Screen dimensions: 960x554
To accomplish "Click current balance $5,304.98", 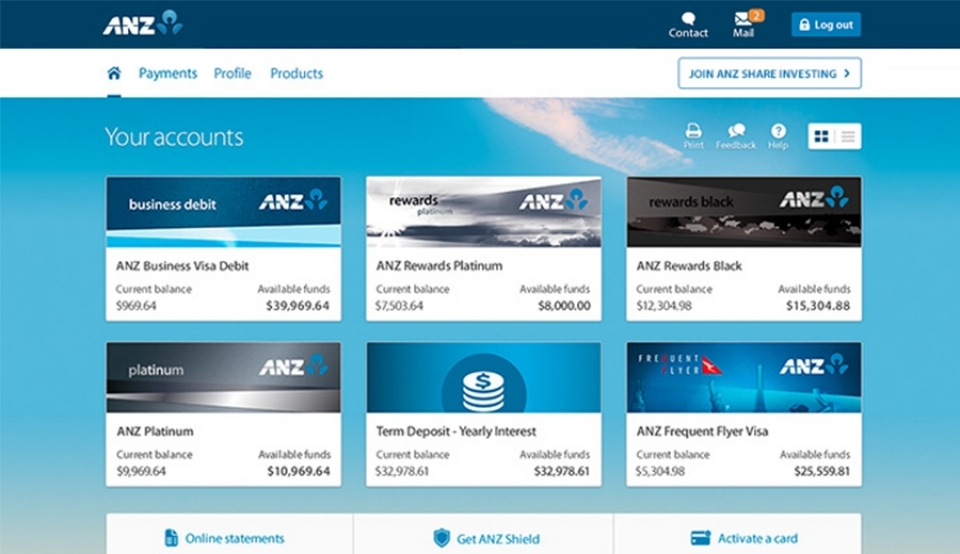I will tap(660, 471).
